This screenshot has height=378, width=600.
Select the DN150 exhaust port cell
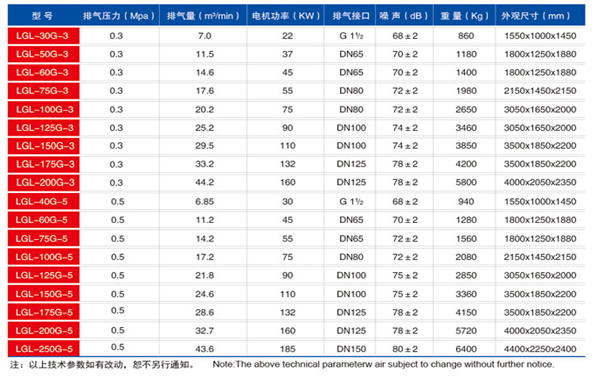click(351, 349)
